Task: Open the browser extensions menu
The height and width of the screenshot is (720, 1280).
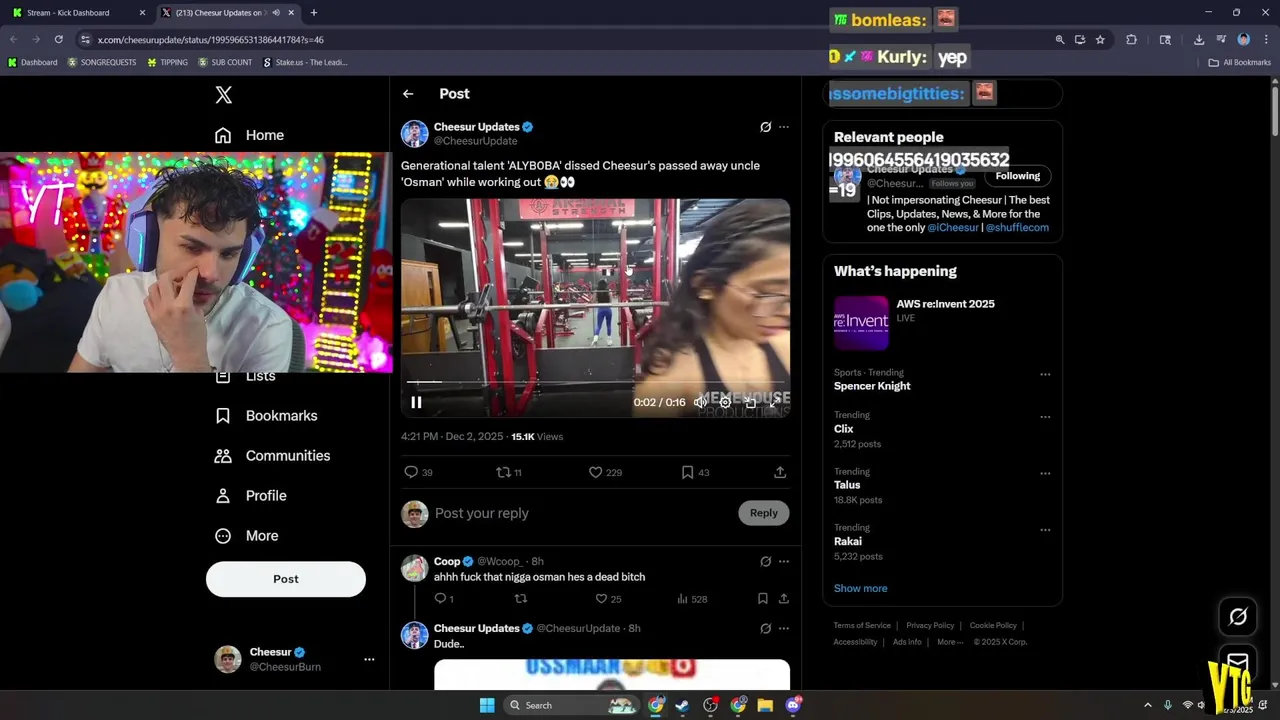Action: [x=1131, y=40]
